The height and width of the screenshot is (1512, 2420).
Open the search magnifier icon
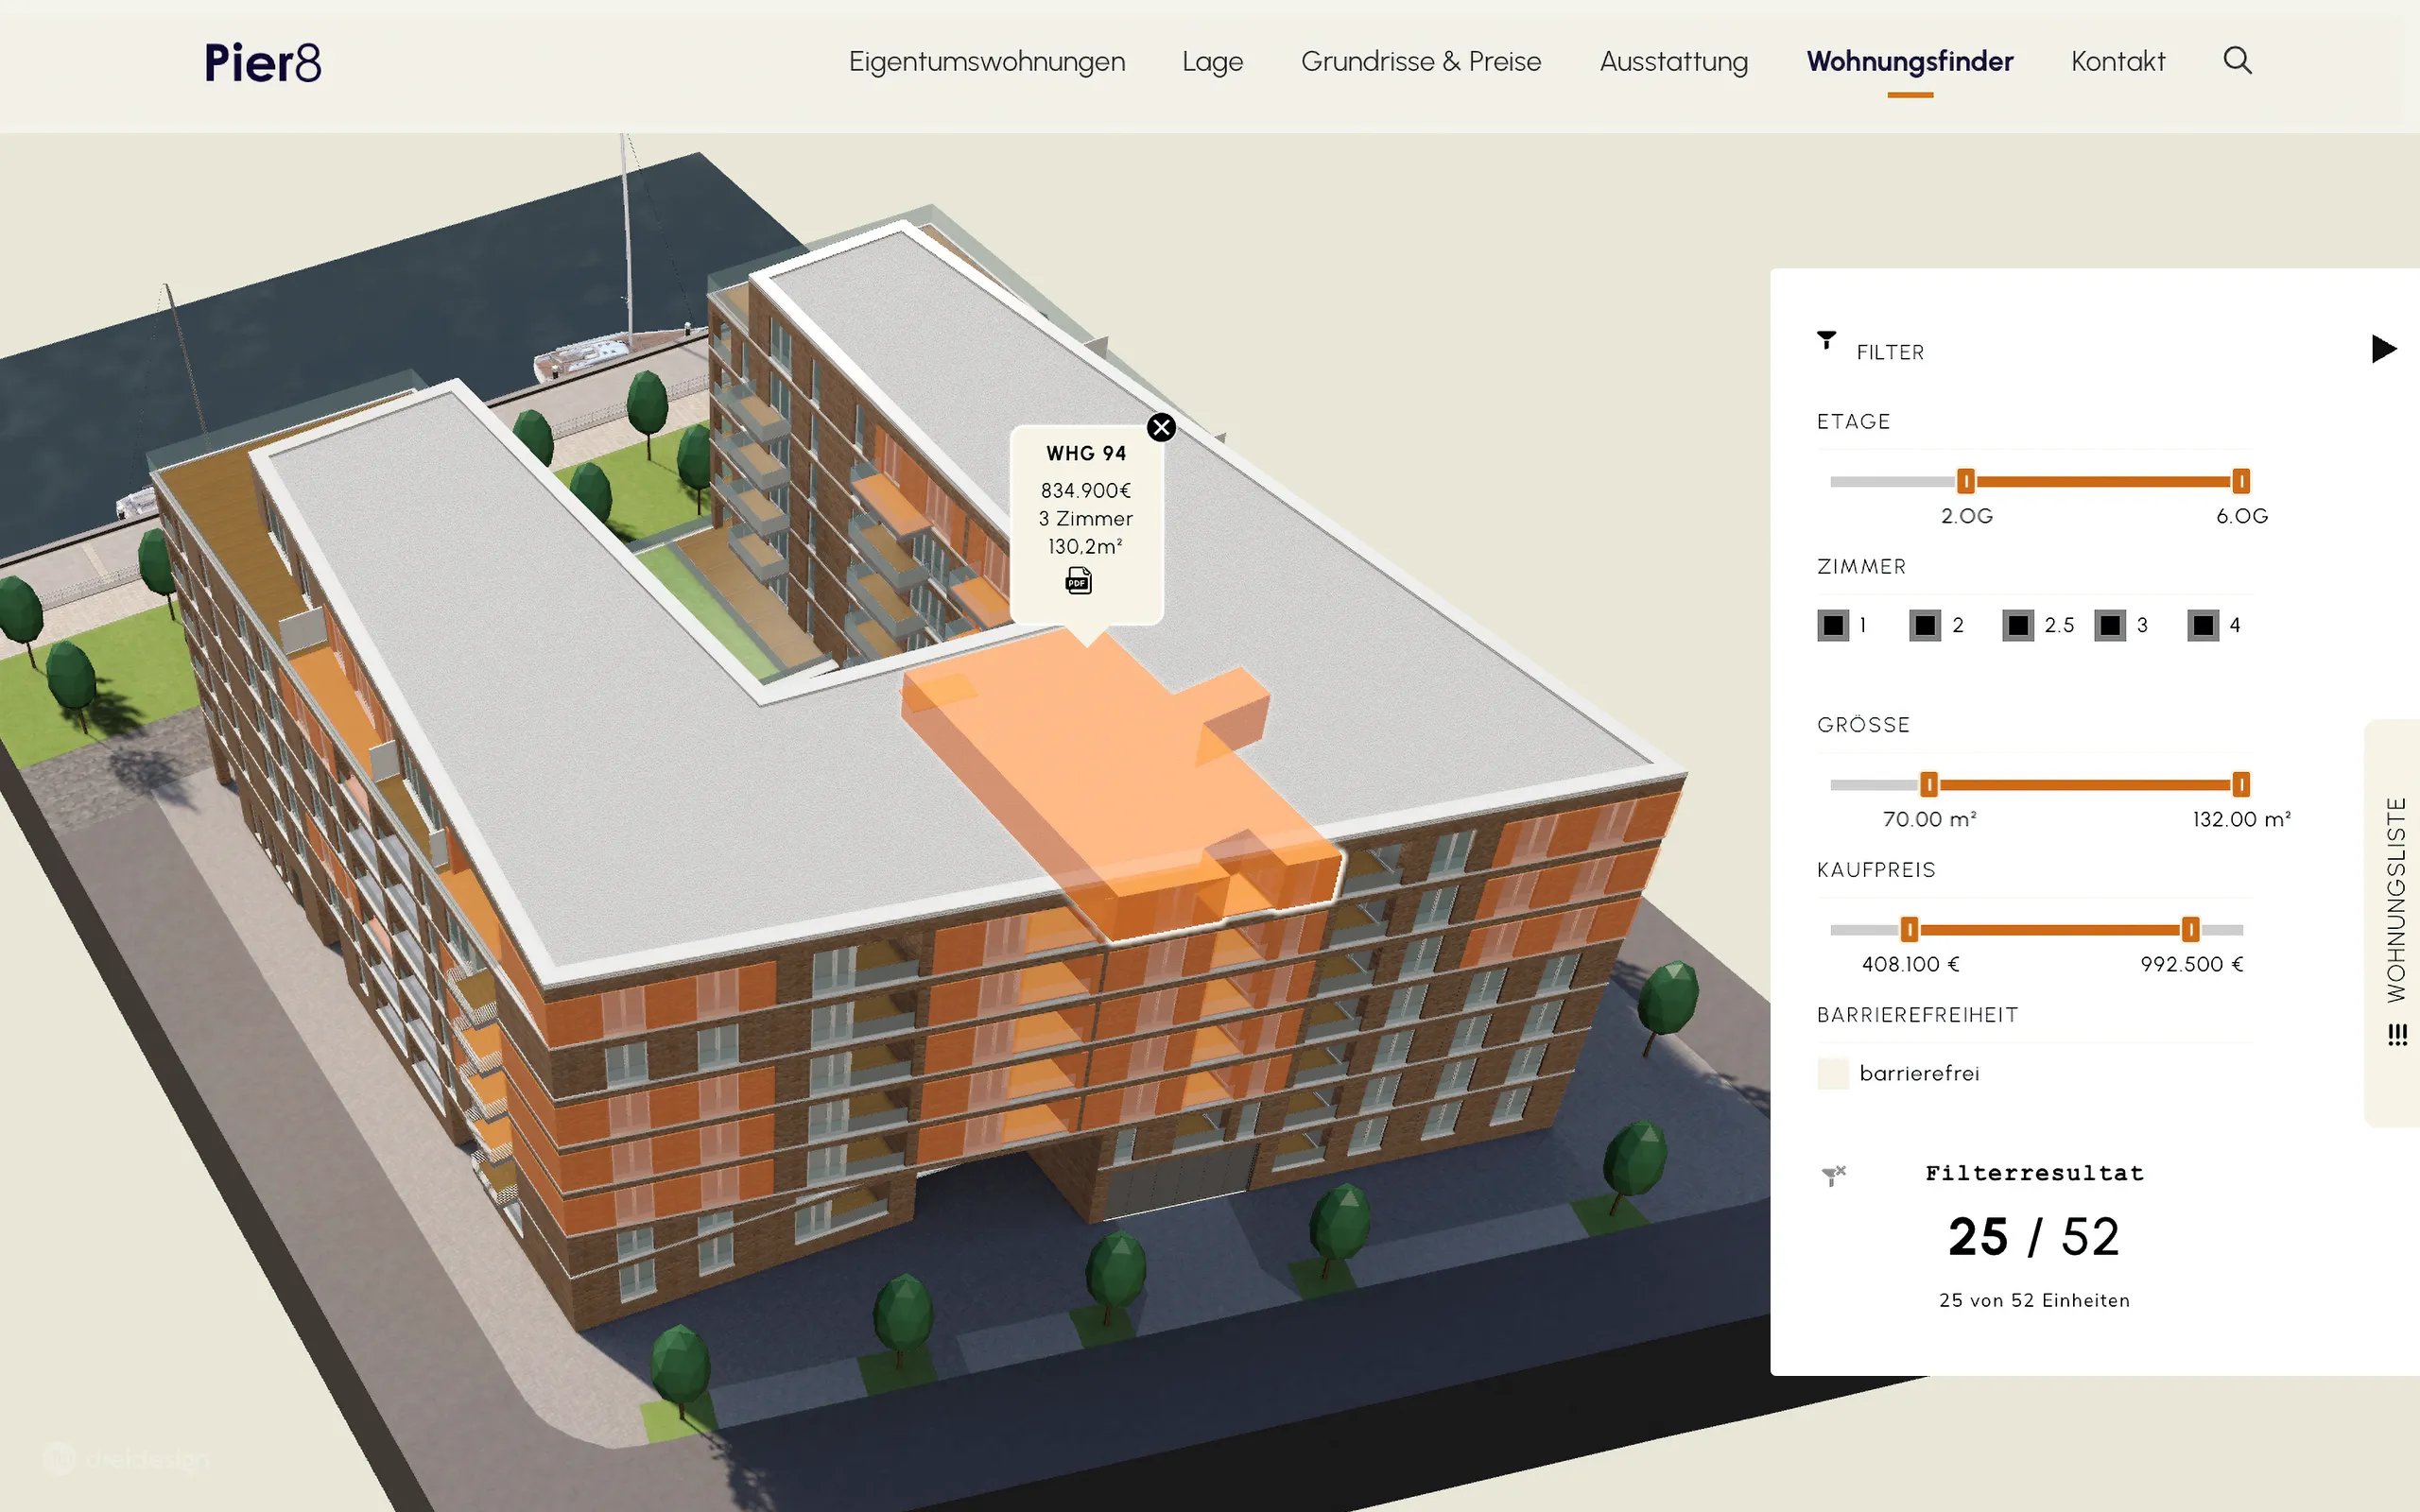pos(2237,61)
